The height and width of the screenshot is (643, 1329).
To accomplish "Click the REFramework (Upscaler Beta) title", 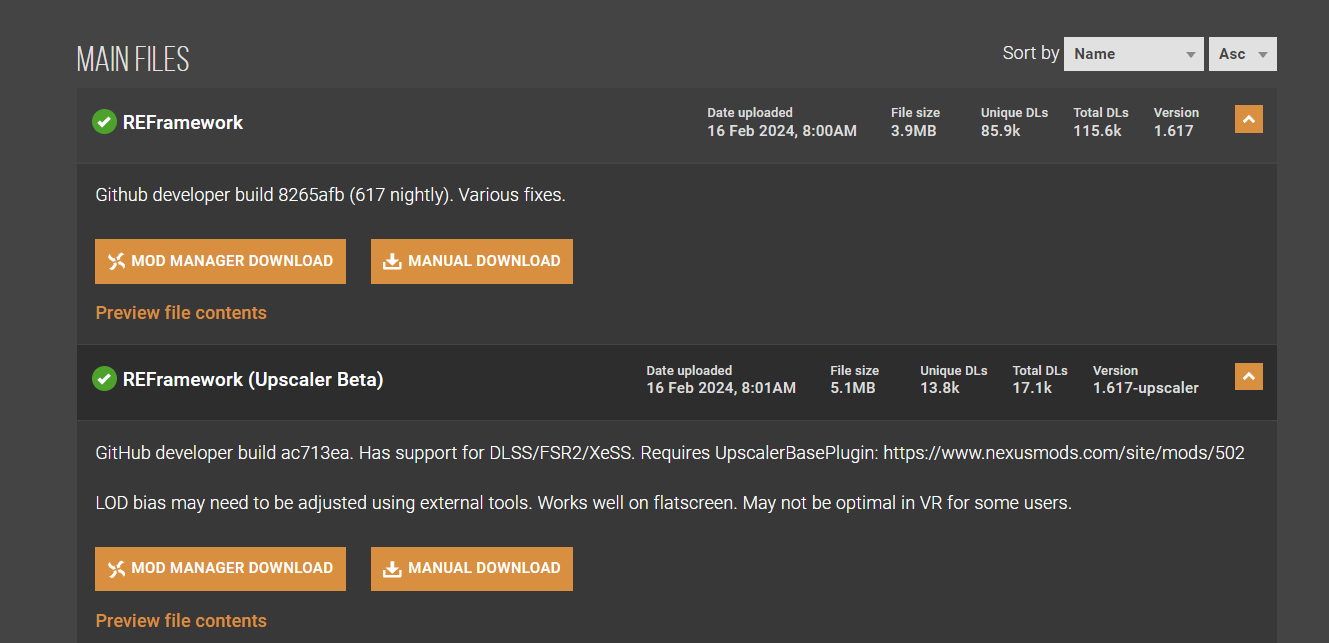I will [253, 379].
